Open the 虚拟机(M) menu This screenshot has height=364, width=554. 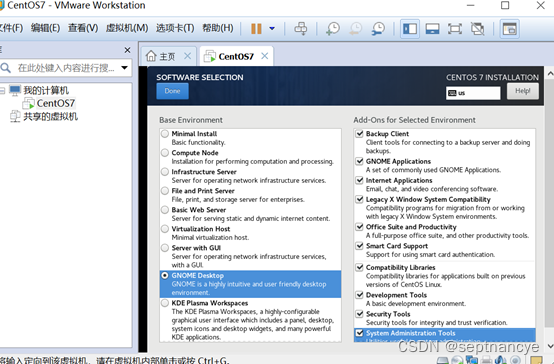(127, 28)
